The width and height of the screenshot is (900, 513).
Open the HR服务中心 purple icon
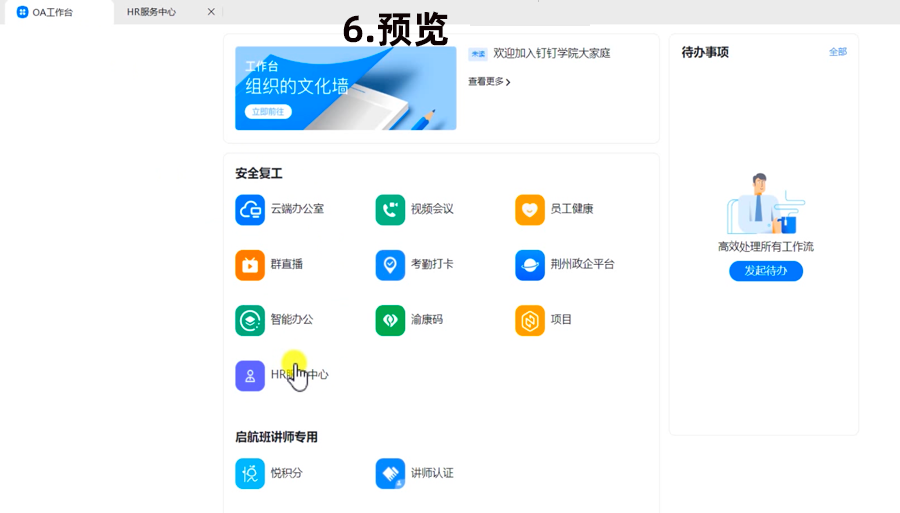[250, 375]
